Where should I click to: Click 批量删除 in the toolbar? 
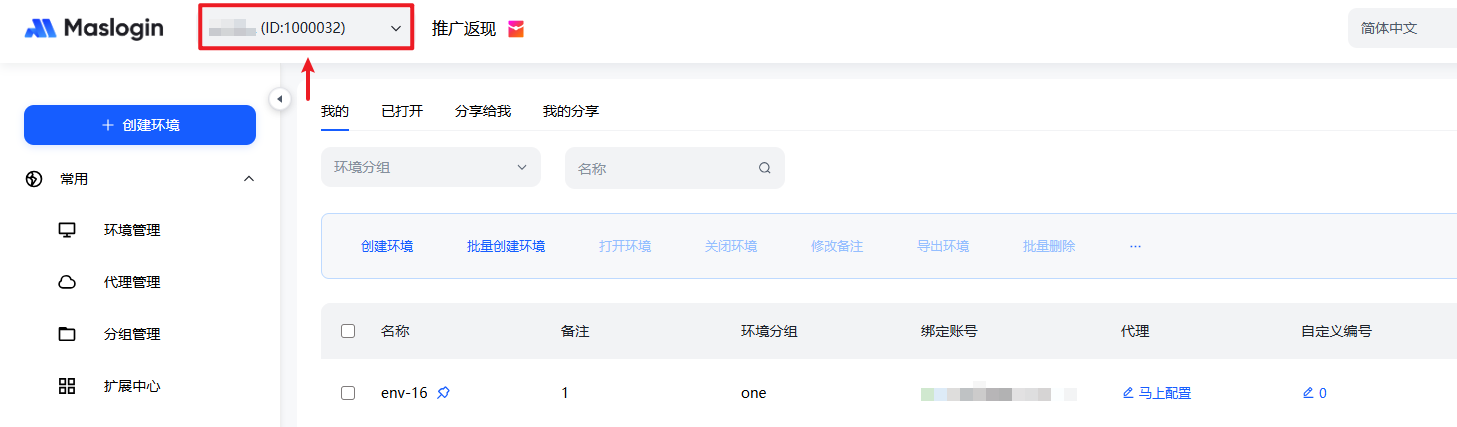(1049, 246)
